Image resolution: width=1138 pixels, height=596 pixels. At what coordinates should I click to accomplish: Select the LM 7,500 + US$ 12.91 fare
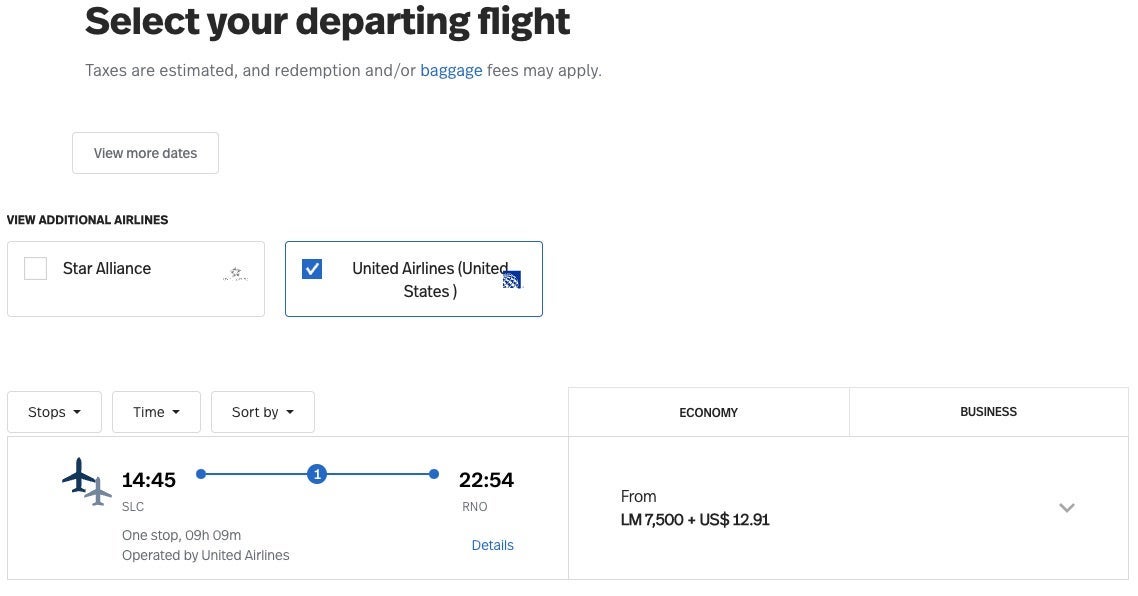(x=695, y=520)
